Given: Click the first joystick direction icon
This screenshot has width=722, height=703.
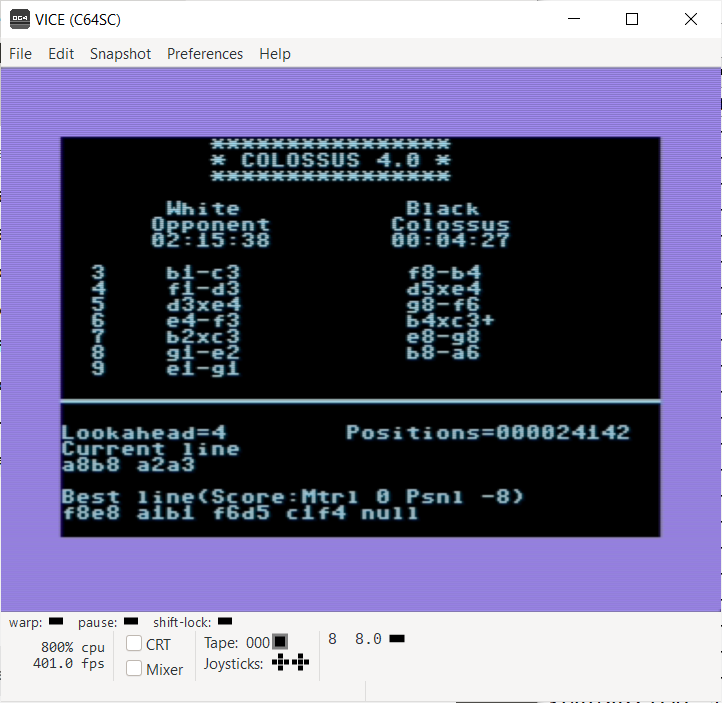Looking at the screenshot, I should click(280, 662).
